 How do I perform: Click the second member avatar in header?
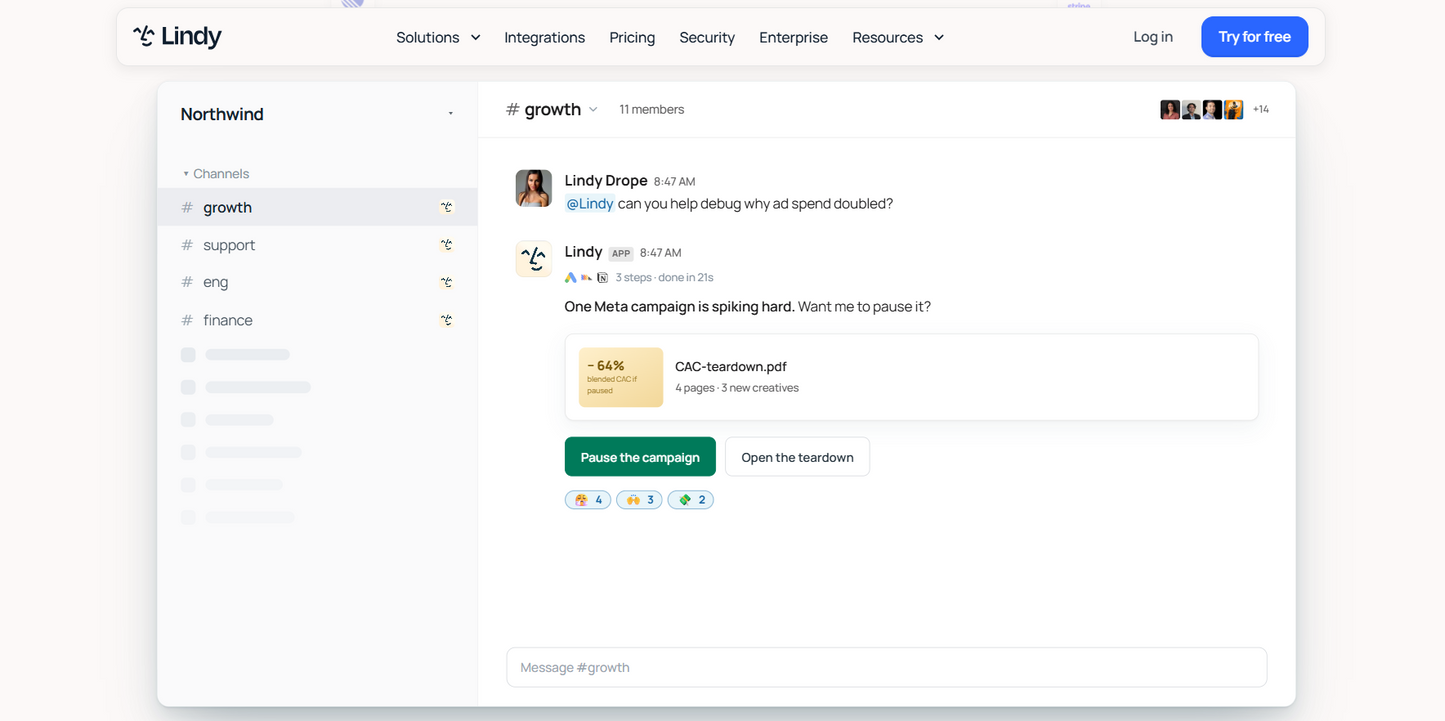1191,110
